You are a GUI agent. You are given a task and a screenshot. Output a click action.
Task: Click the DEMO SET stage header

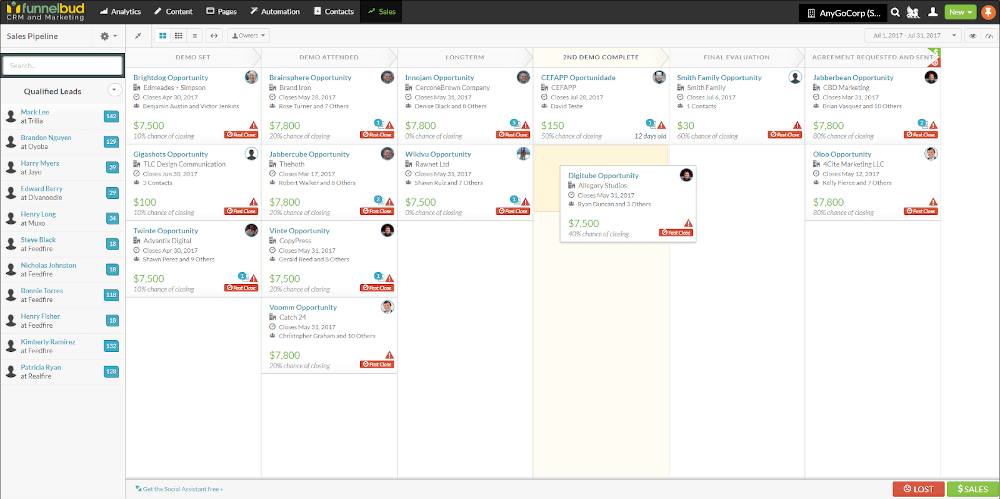tap(193, 57)
